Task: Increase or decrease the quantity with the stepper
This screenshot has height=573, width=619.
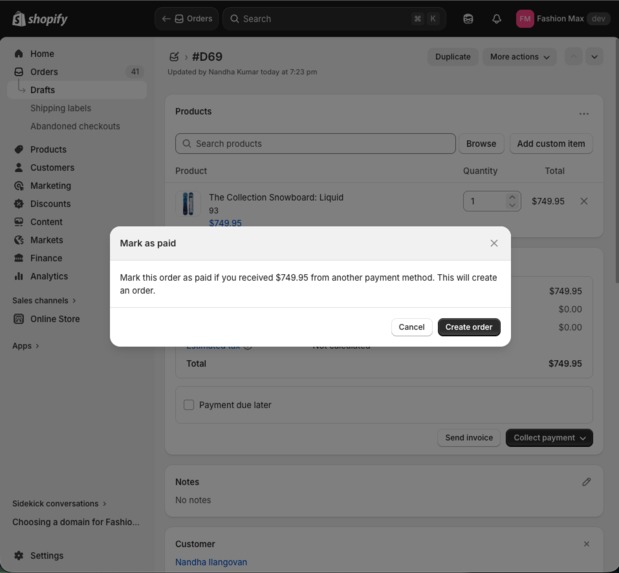Action: click(x=512, y=201)
